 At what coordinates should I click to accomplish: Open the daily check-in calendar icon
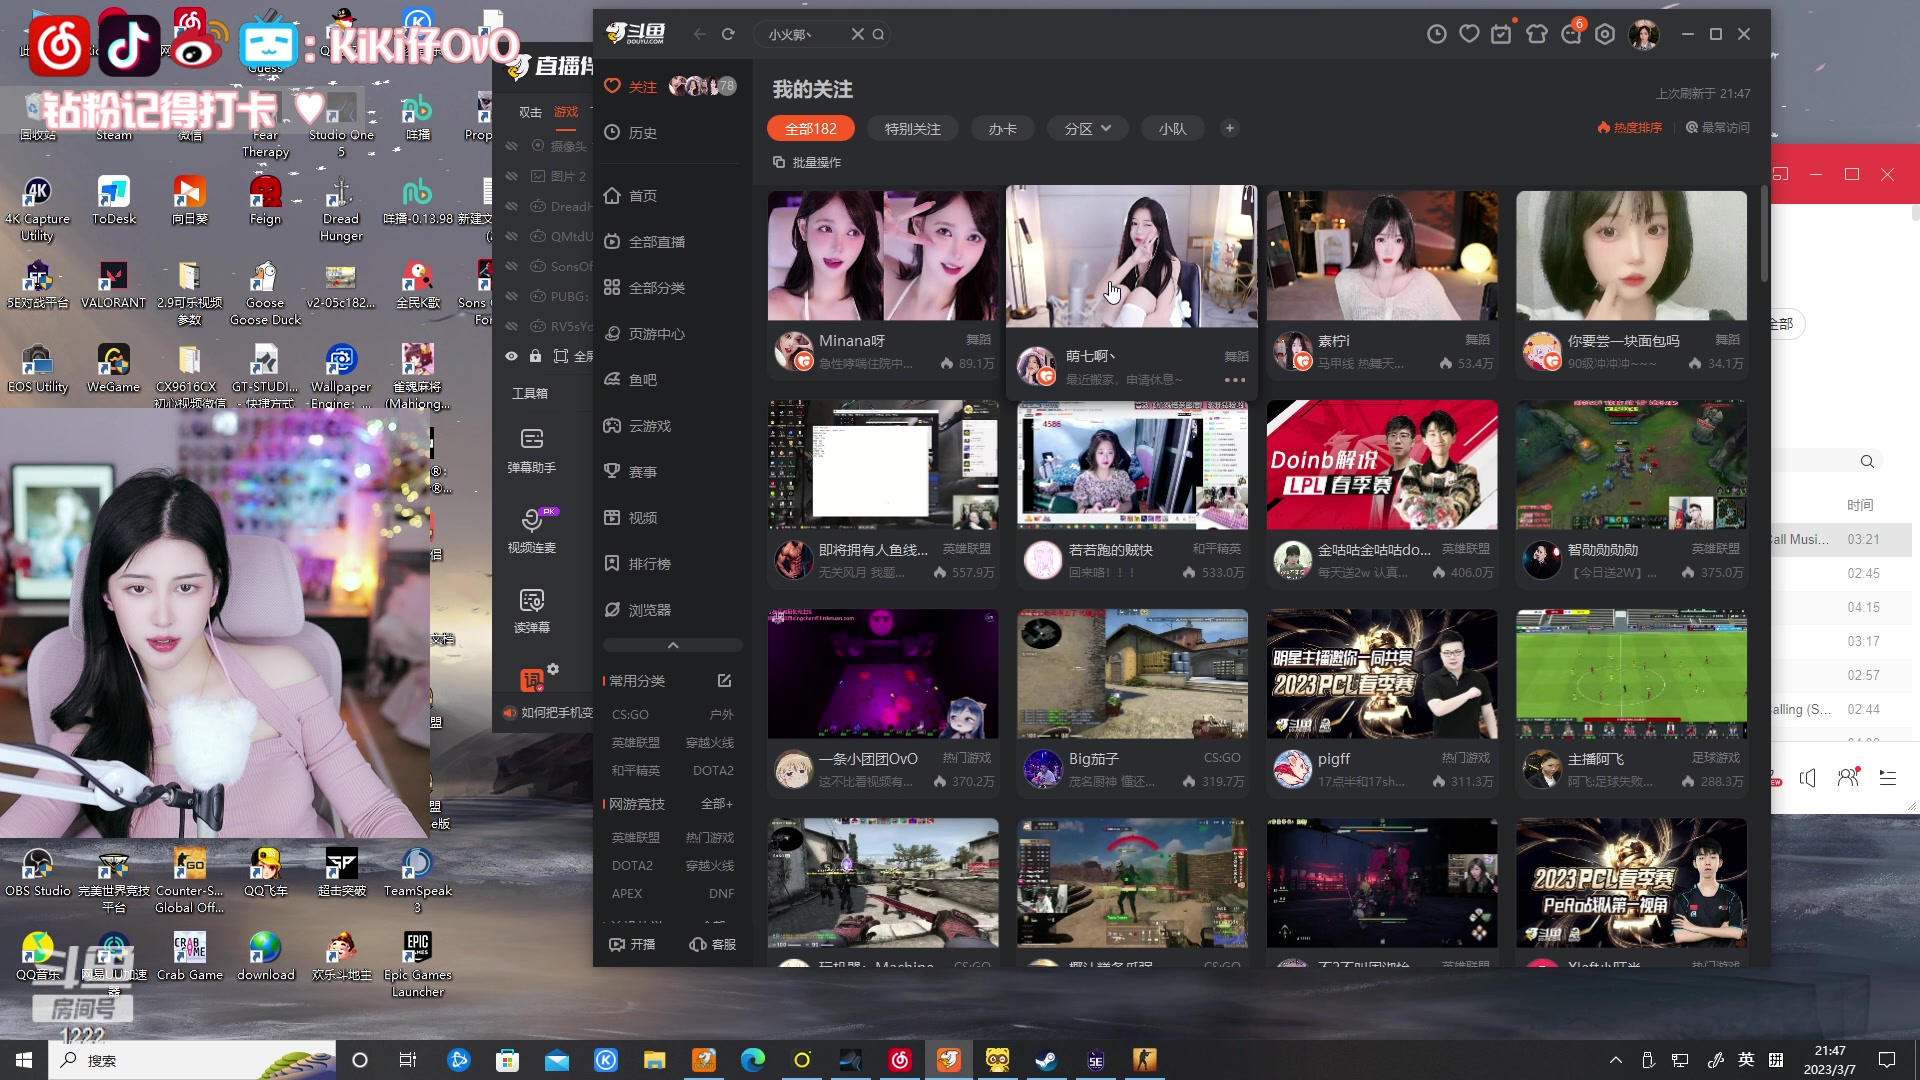pos(1501,34)
